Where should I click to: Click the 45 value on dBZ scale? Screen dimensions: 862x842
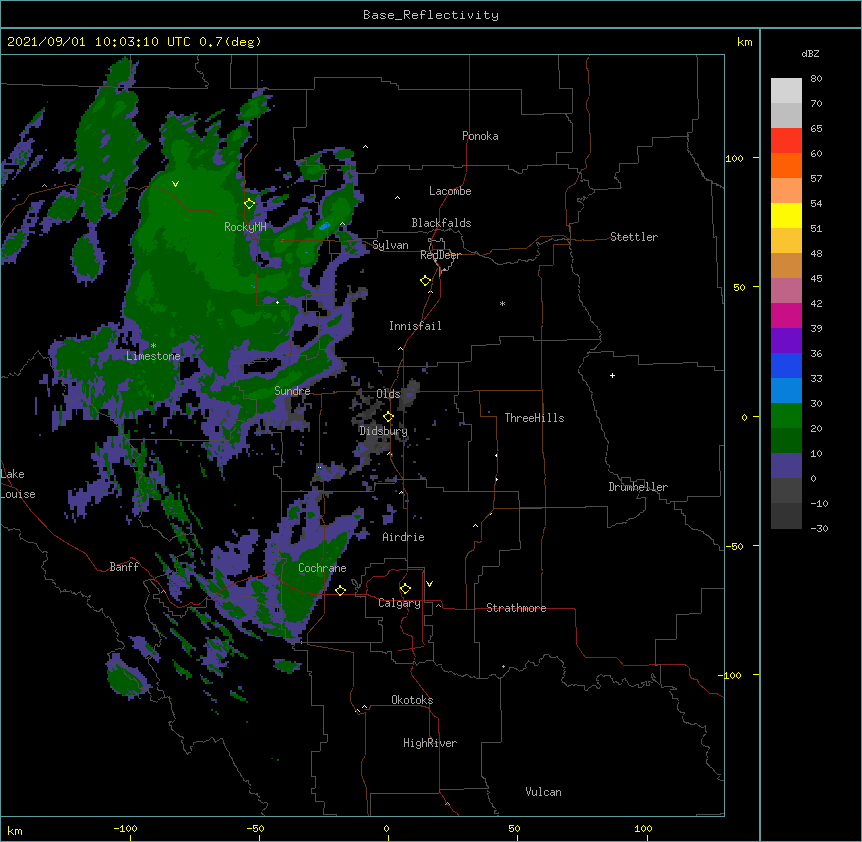click(816, 278)
